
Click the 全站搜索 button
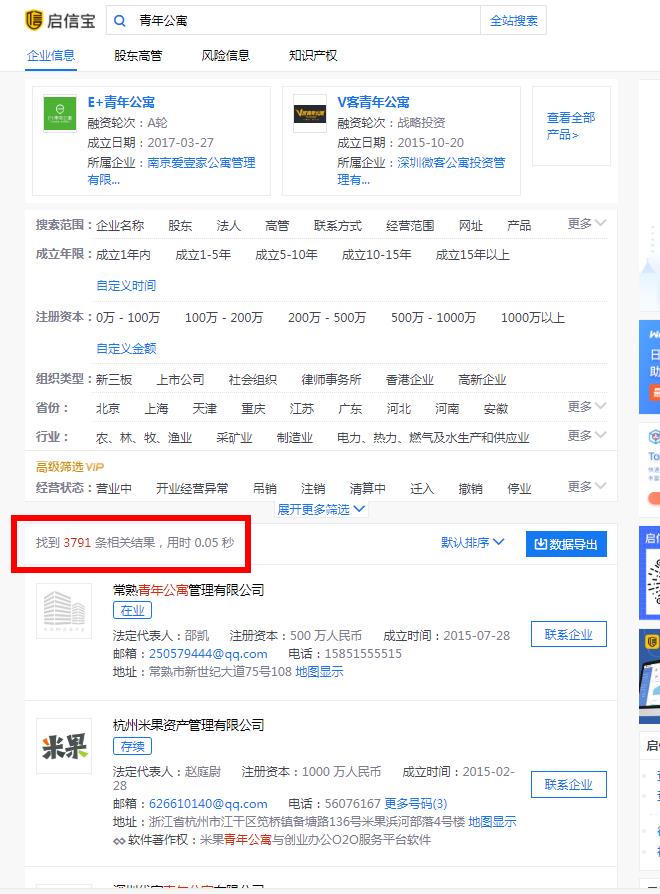pyautogui.click(x=514, y=21)
